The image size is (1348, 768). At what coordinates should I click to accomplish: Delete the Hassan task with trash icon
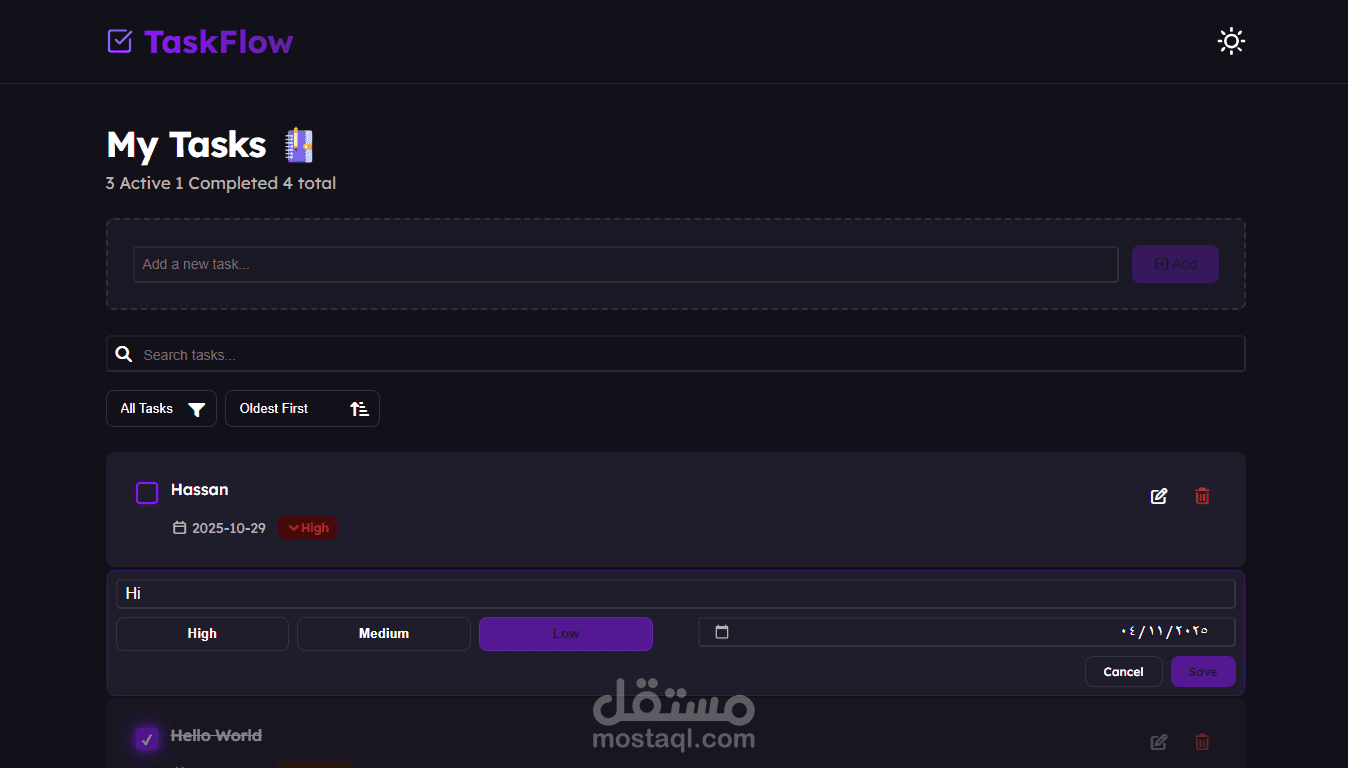coord(1202,496)
